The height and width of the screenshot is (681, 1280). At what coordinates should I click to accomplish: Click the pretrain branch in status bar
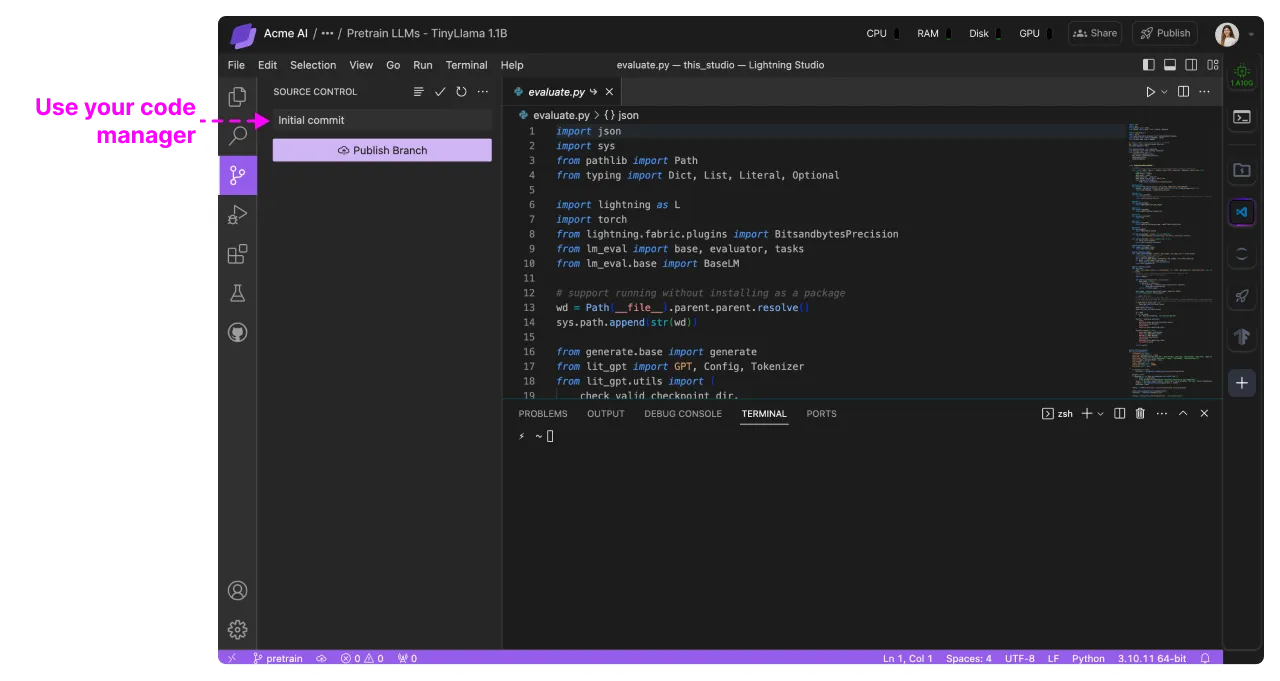point(277,658)
